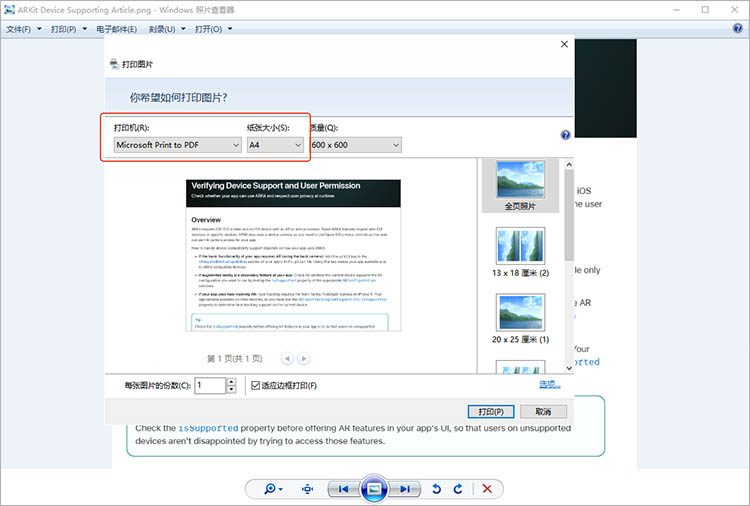Decrease the number of copies

click(231, 389)
